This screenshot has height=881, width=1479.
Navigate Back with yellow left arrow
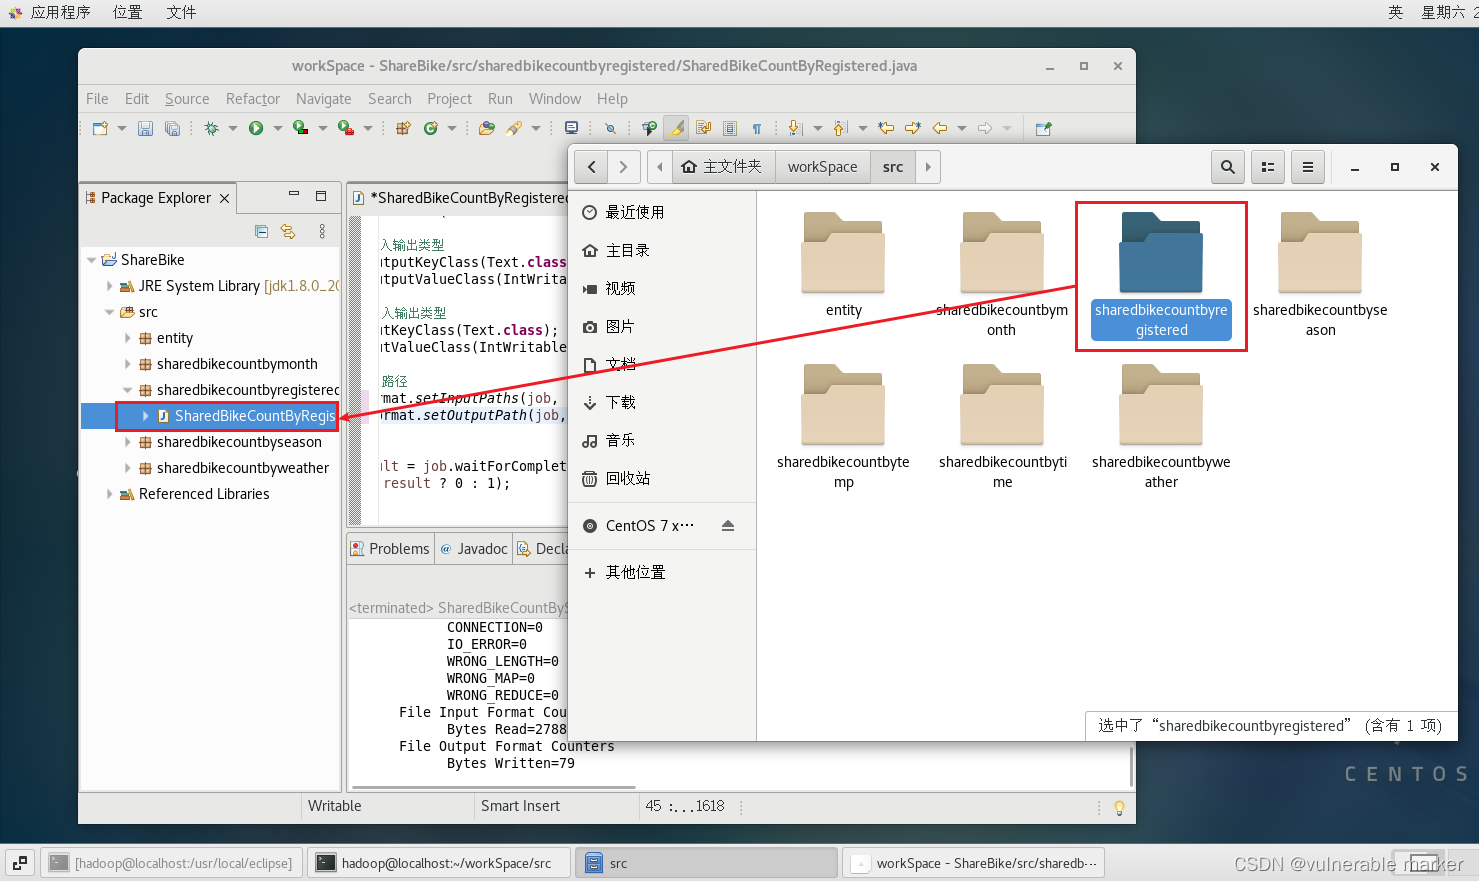coord(940,128)
